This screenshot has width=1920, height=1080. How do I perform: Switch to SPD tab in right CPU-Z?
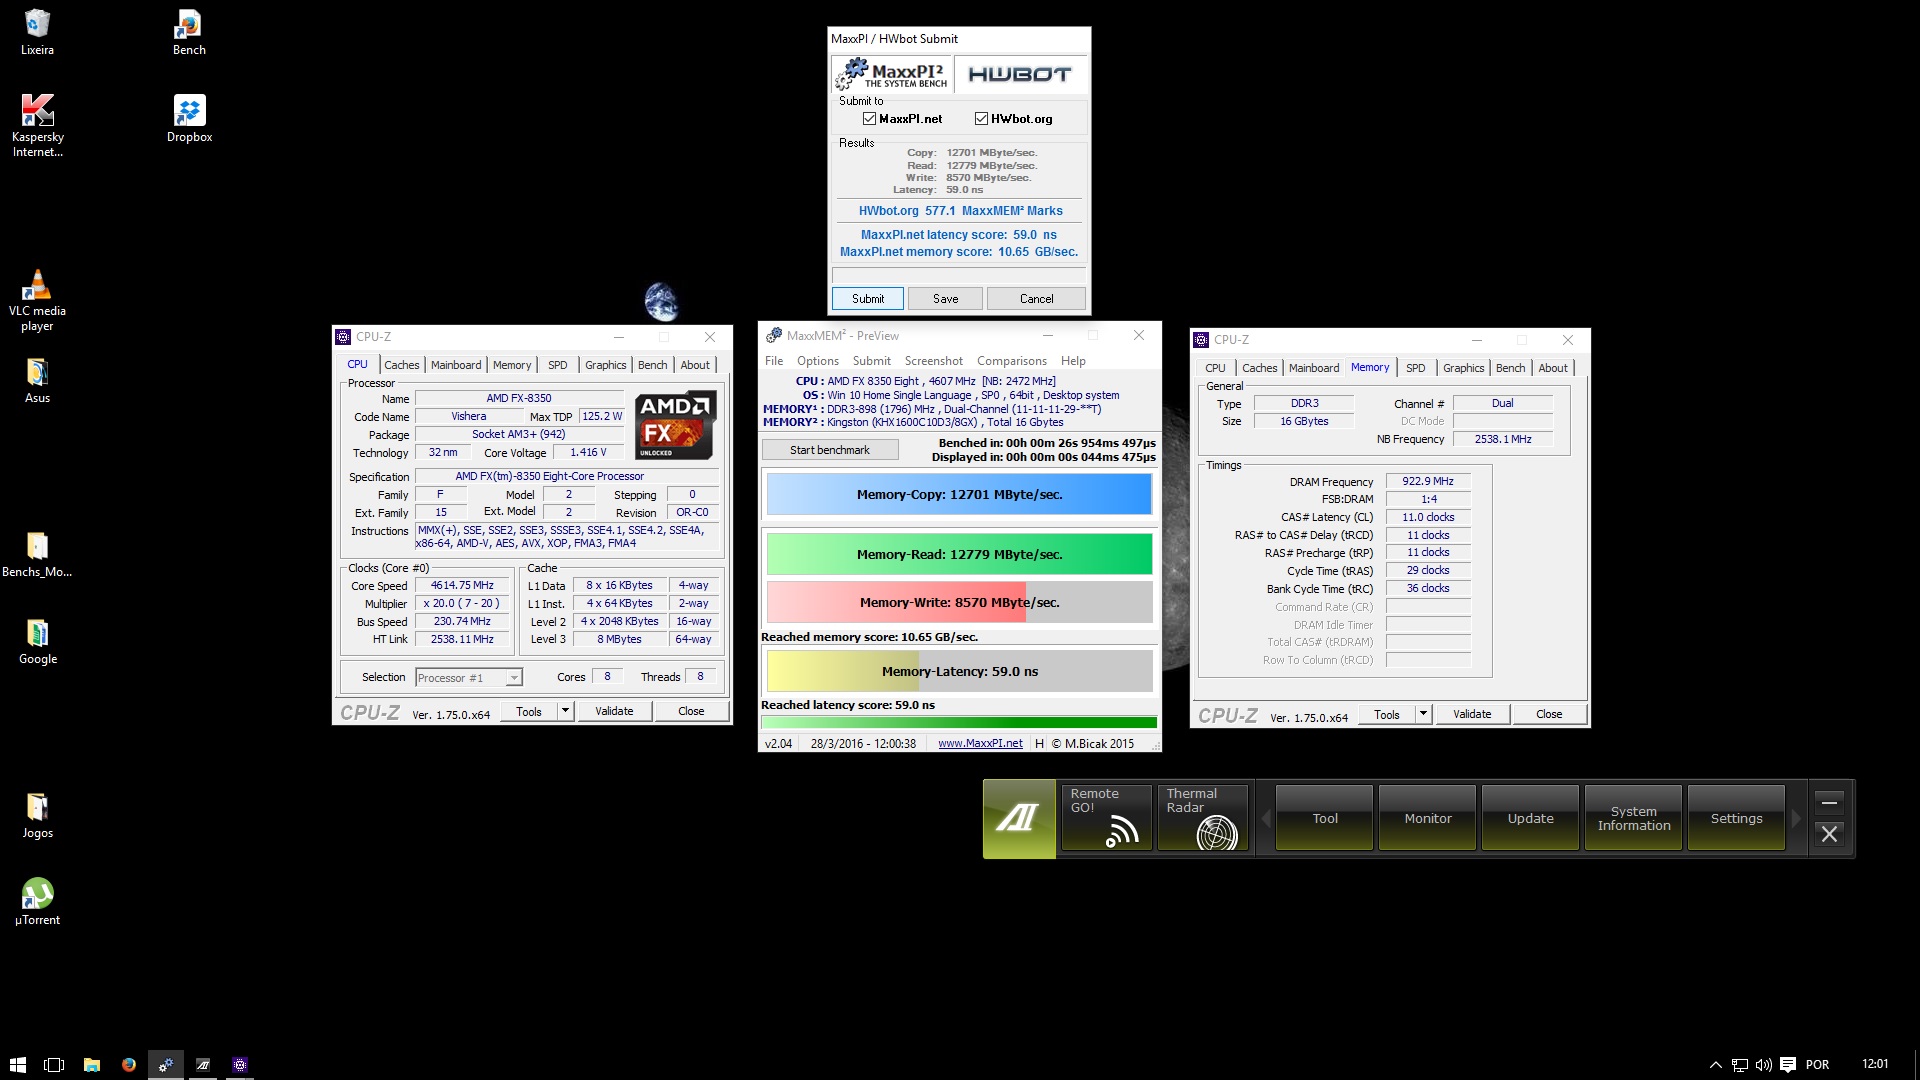point(1415,368)
